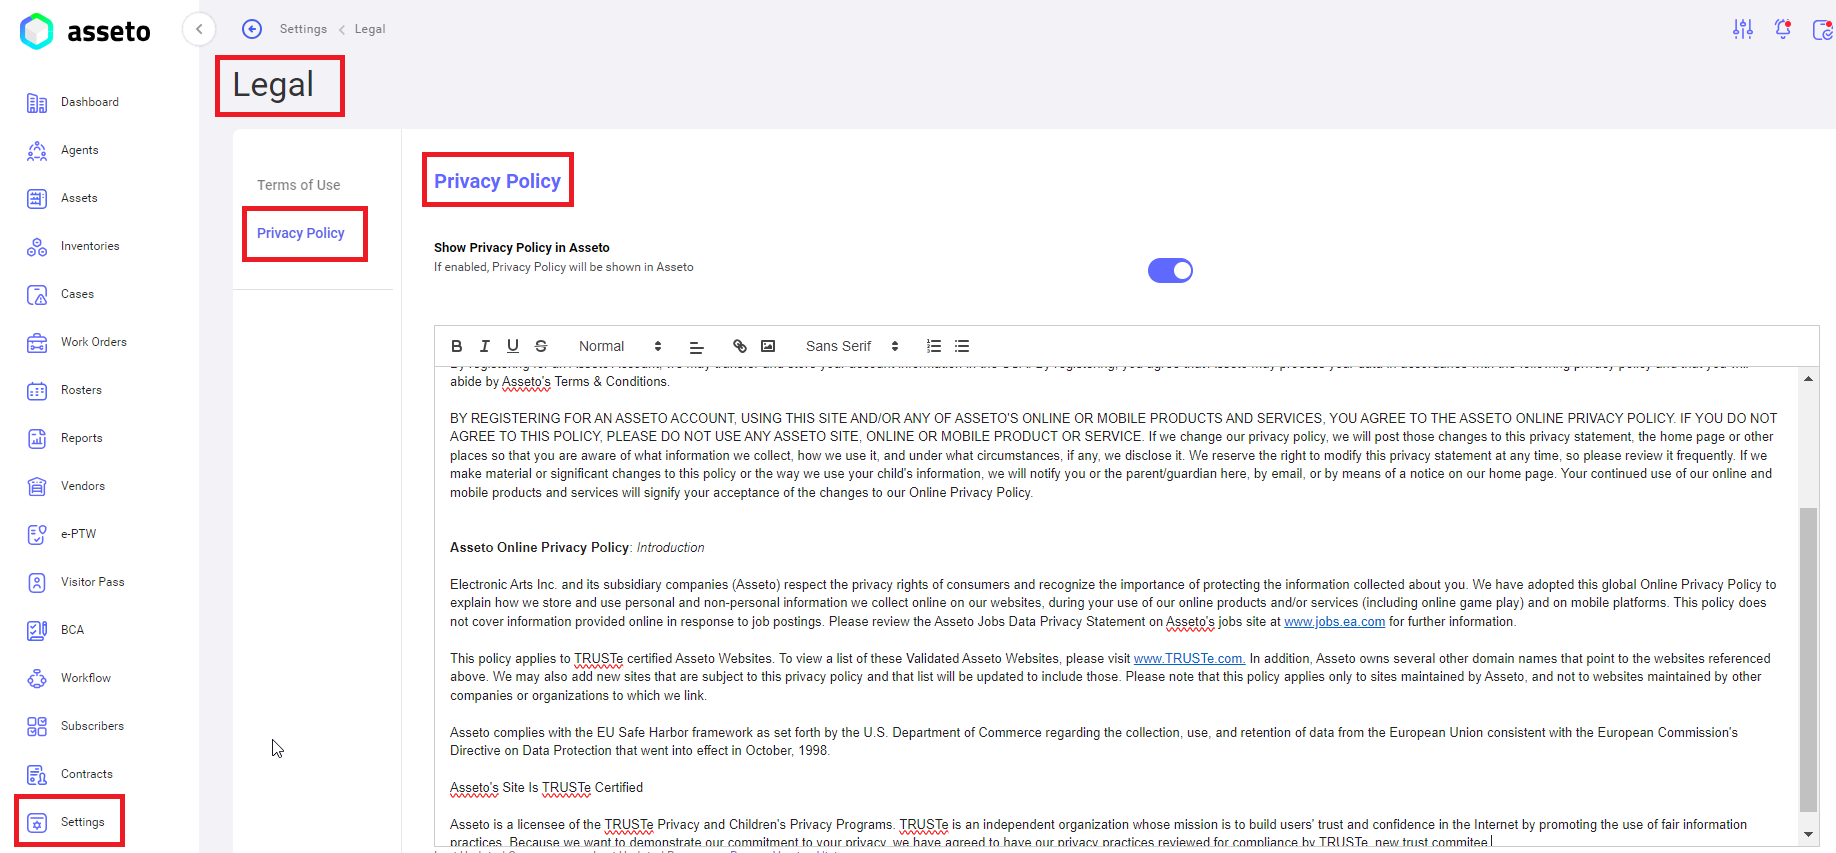Apply italic formatting in the editor

(485, 346)
